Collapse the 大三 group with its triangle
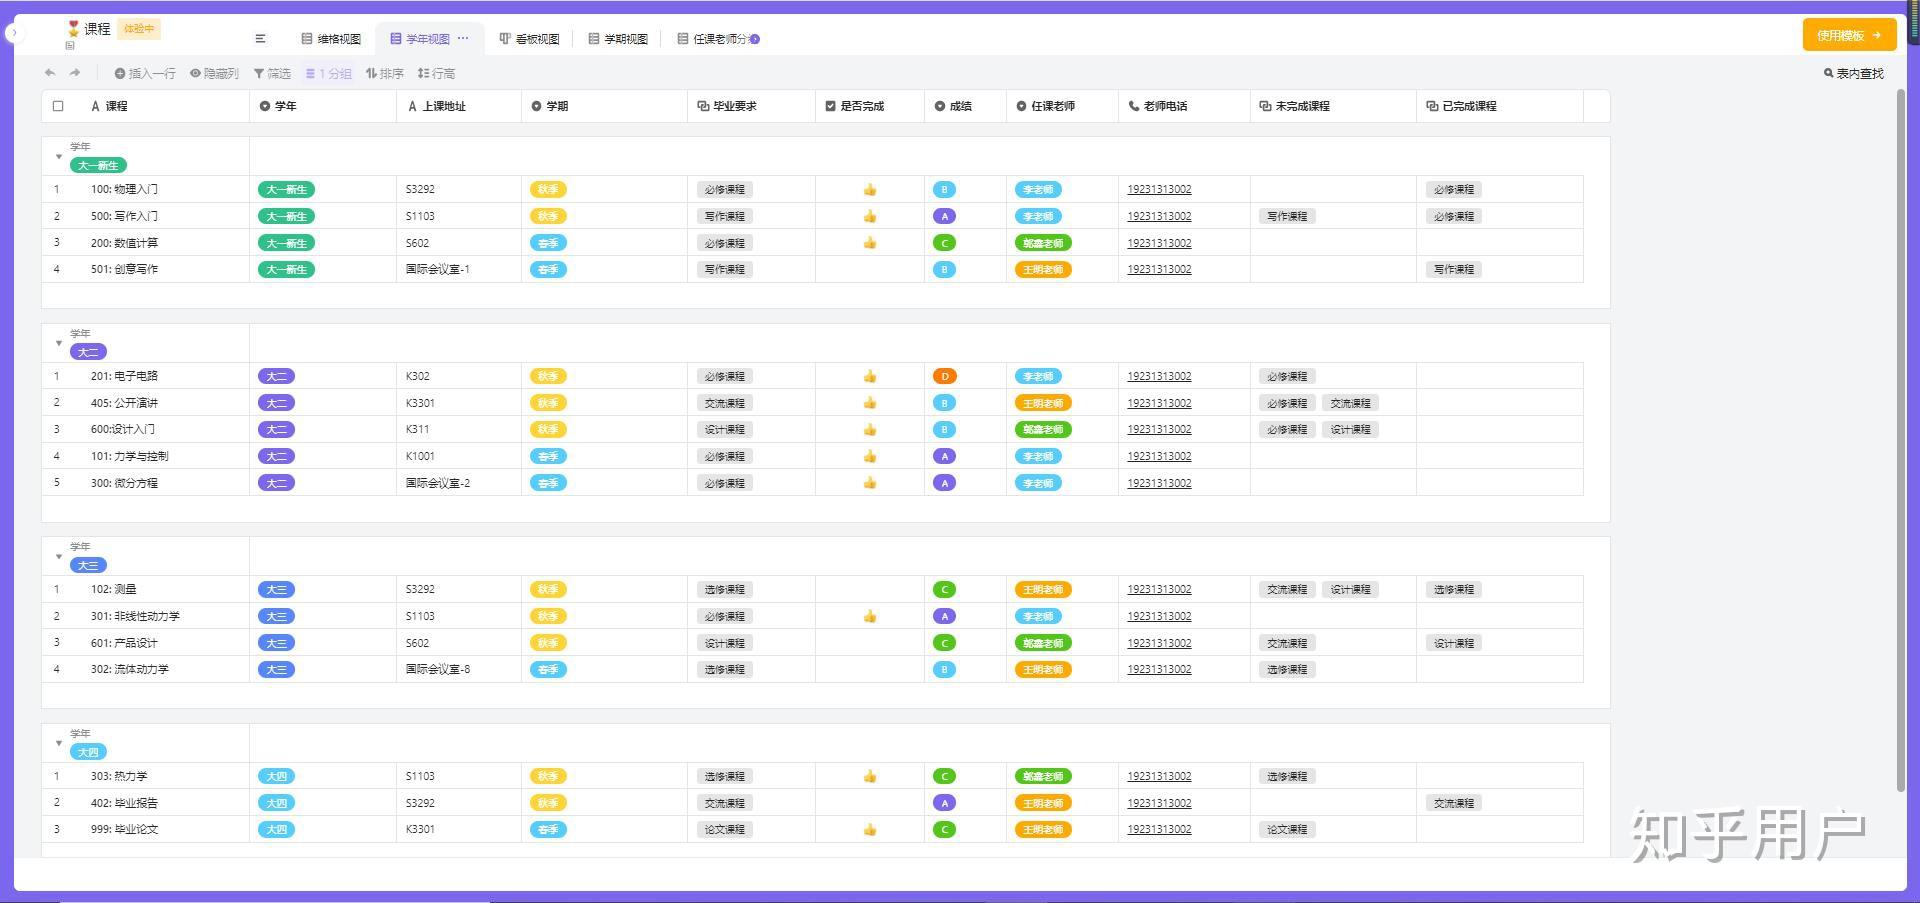Screen dimensions: 1920x903 (x=58, y=556)
